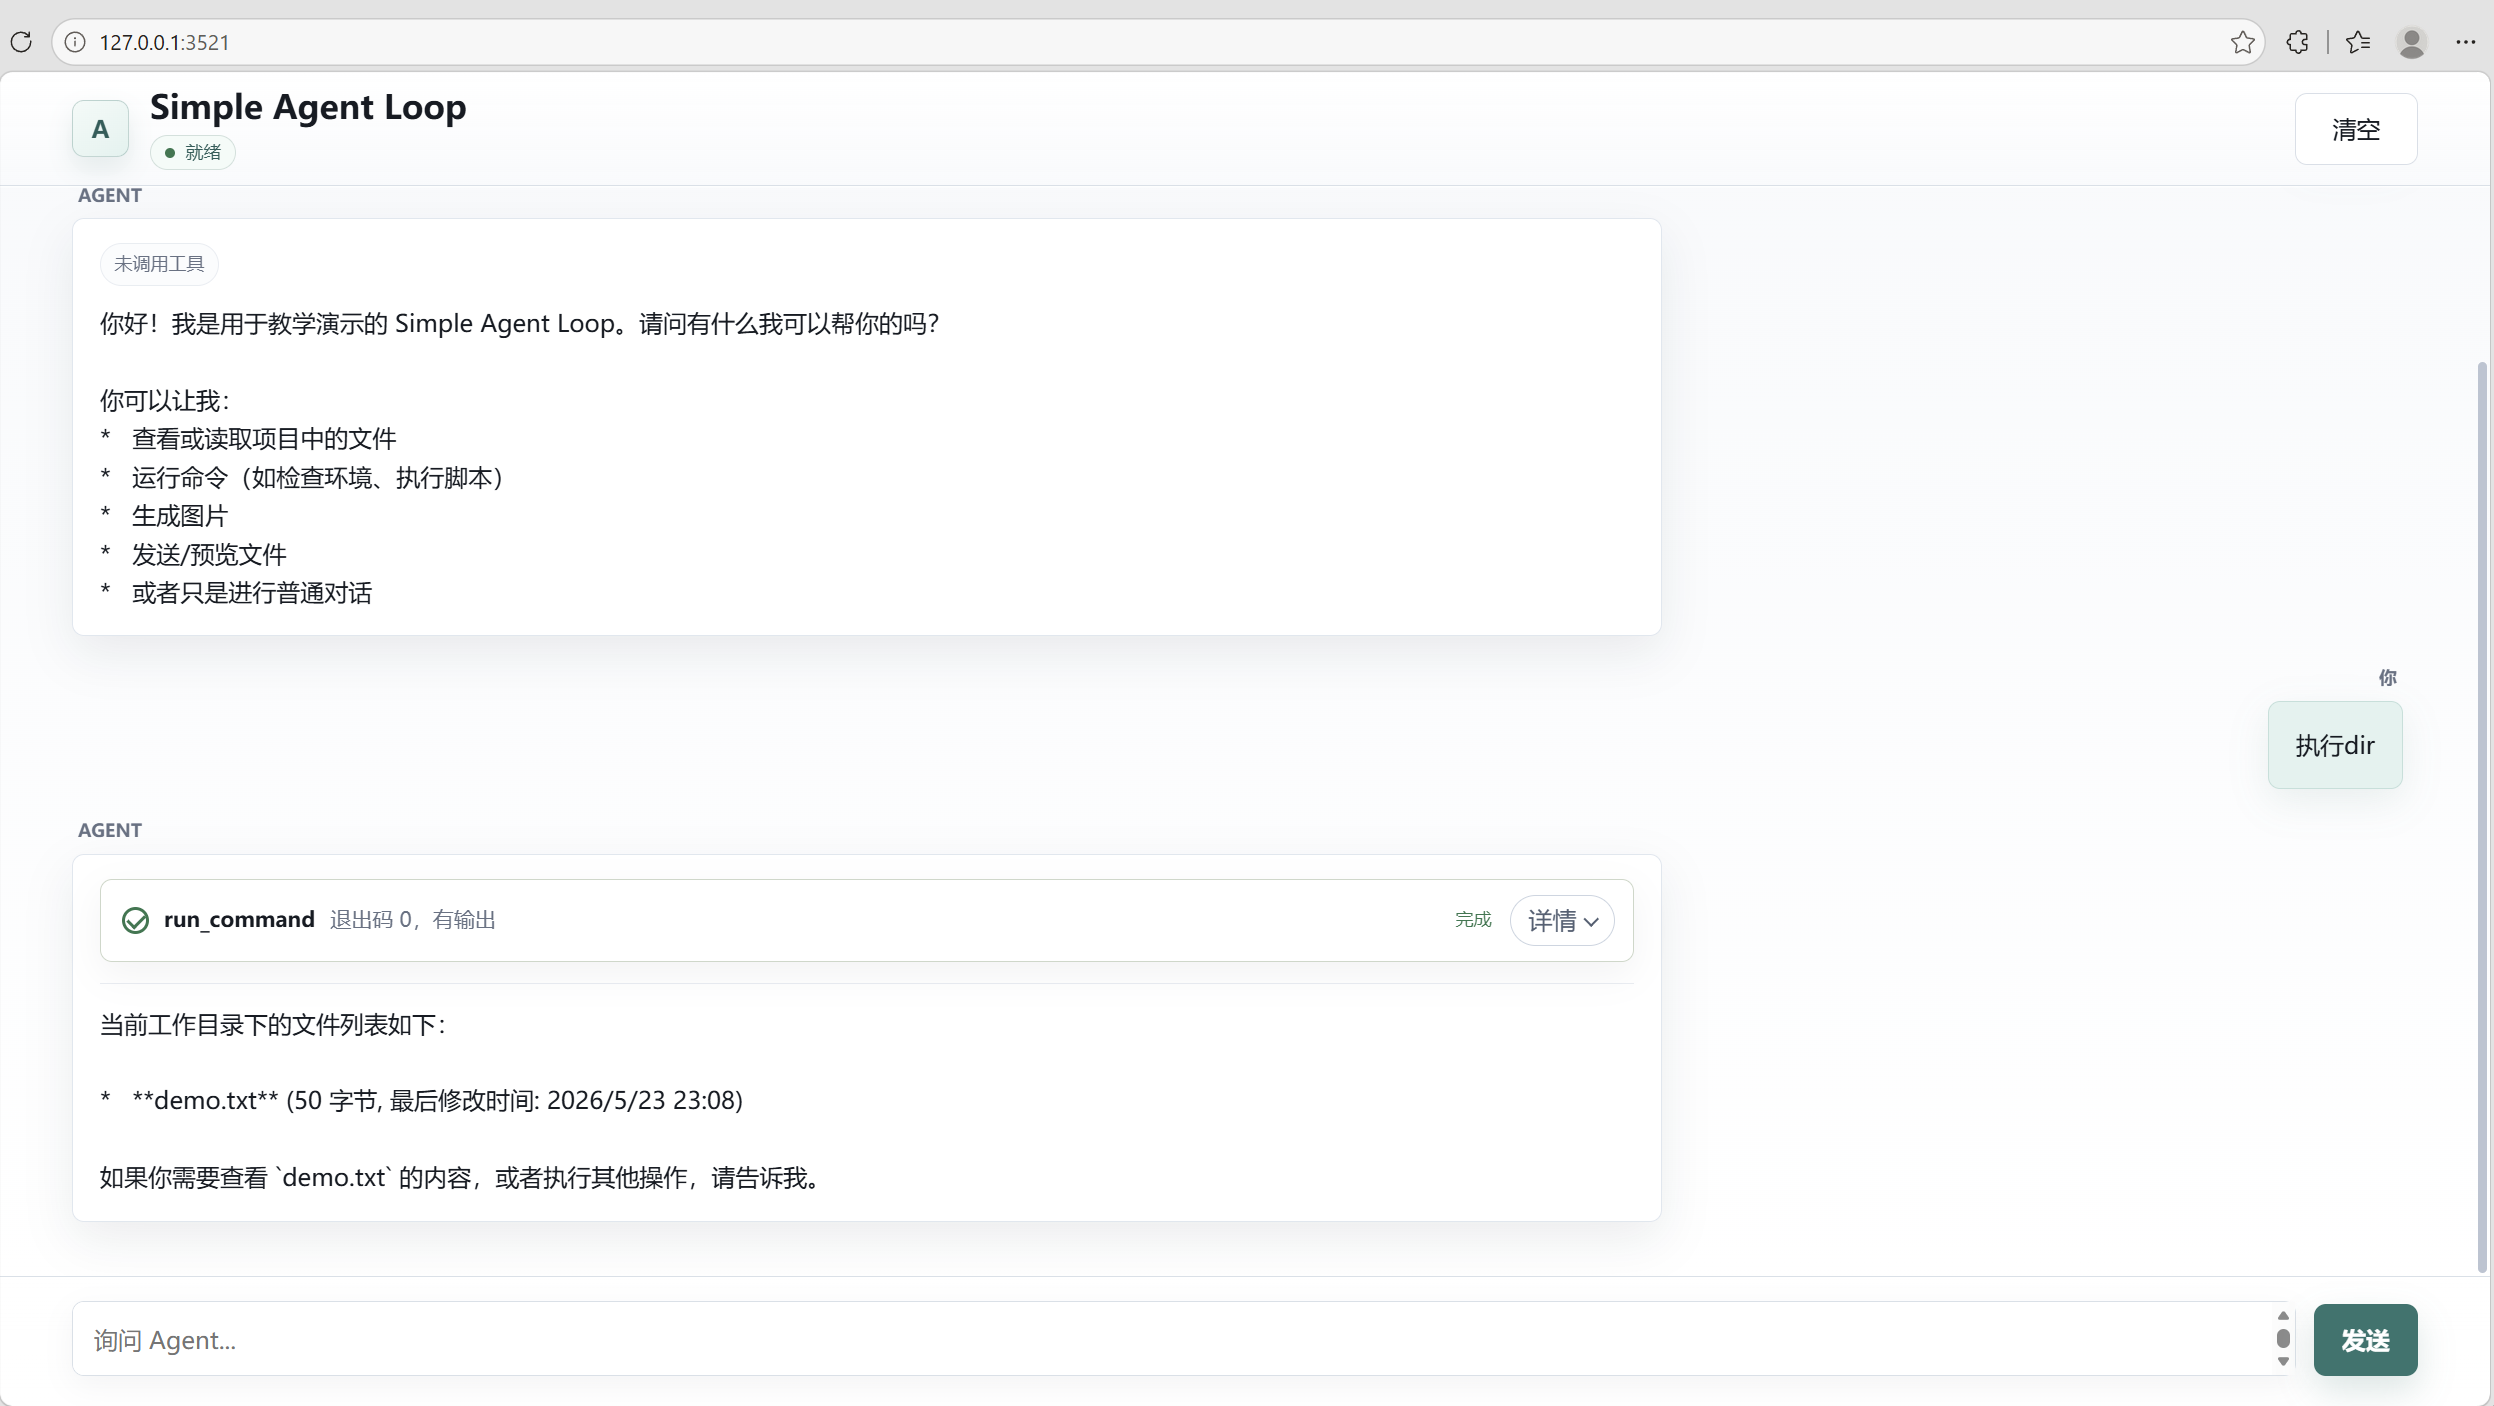Expand run_command 详情 details dropdown
2494x1406 pixels.
[x=1562, y=920]
